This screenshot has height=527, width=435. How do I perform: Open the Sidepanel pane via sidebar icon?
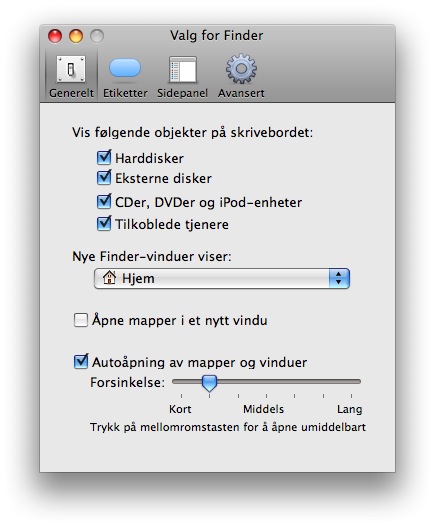tap(183, 70)
